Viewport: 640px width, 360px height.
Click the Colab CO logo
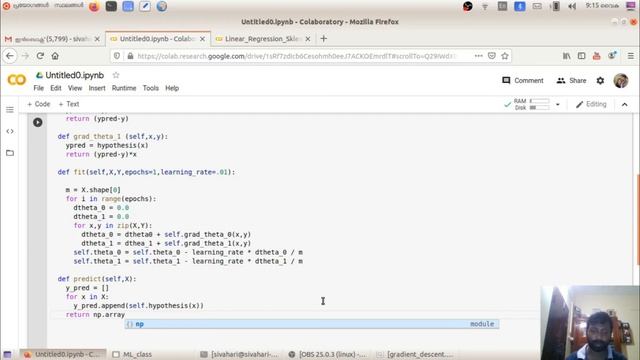coord(17,80)
